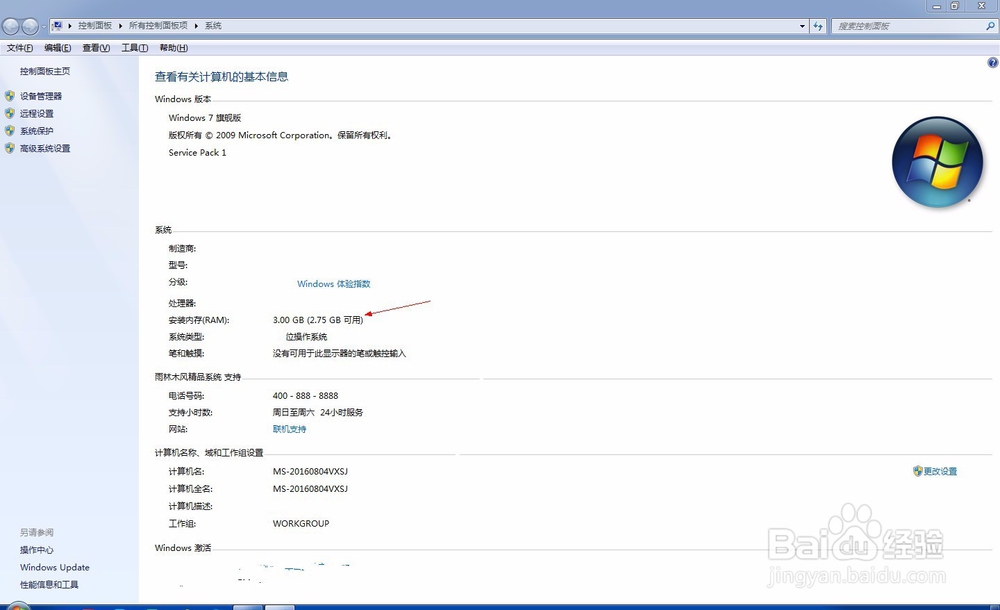Open the 联机支持 website link
The width and height of the screenshot is (1000, 610).
(x=290, y=429)
